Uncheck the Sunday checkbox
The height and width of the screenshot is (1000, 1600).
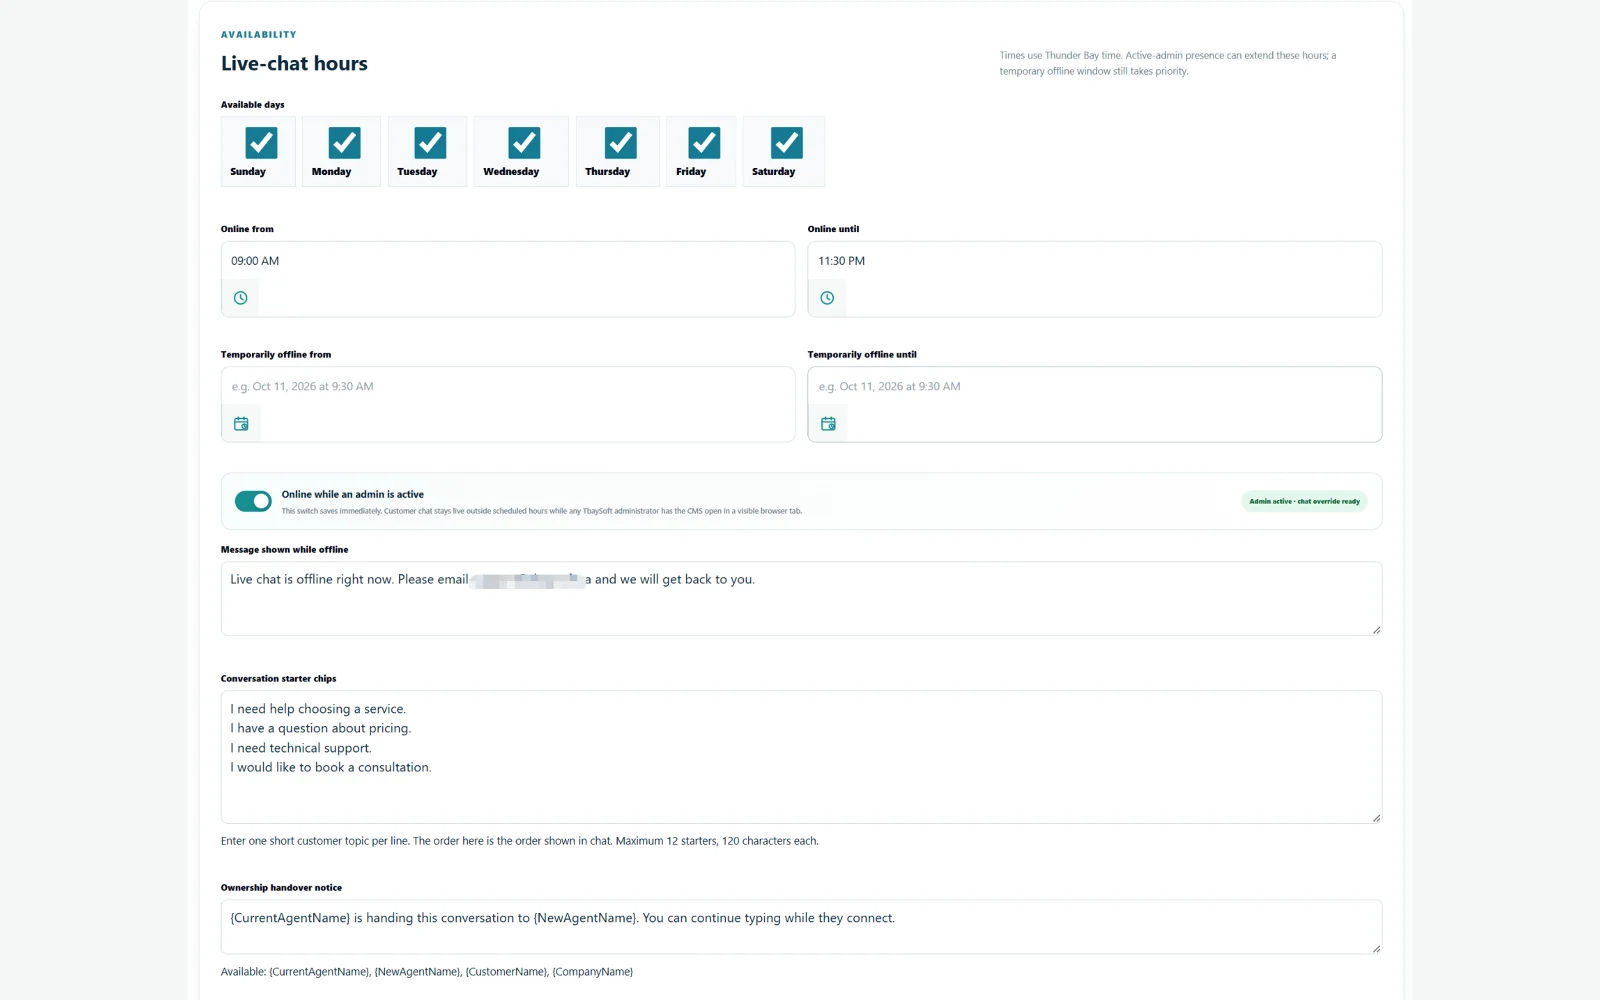262,143
